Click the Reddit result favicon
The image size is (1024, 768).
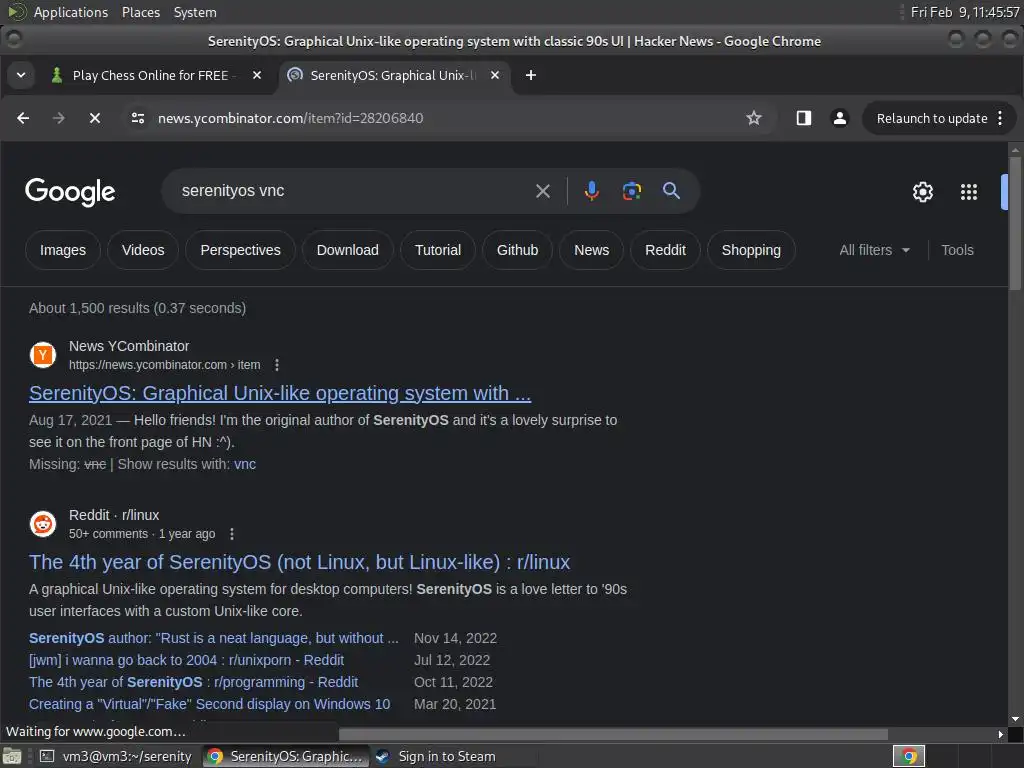pyautogui.click(x=43, y=524)
